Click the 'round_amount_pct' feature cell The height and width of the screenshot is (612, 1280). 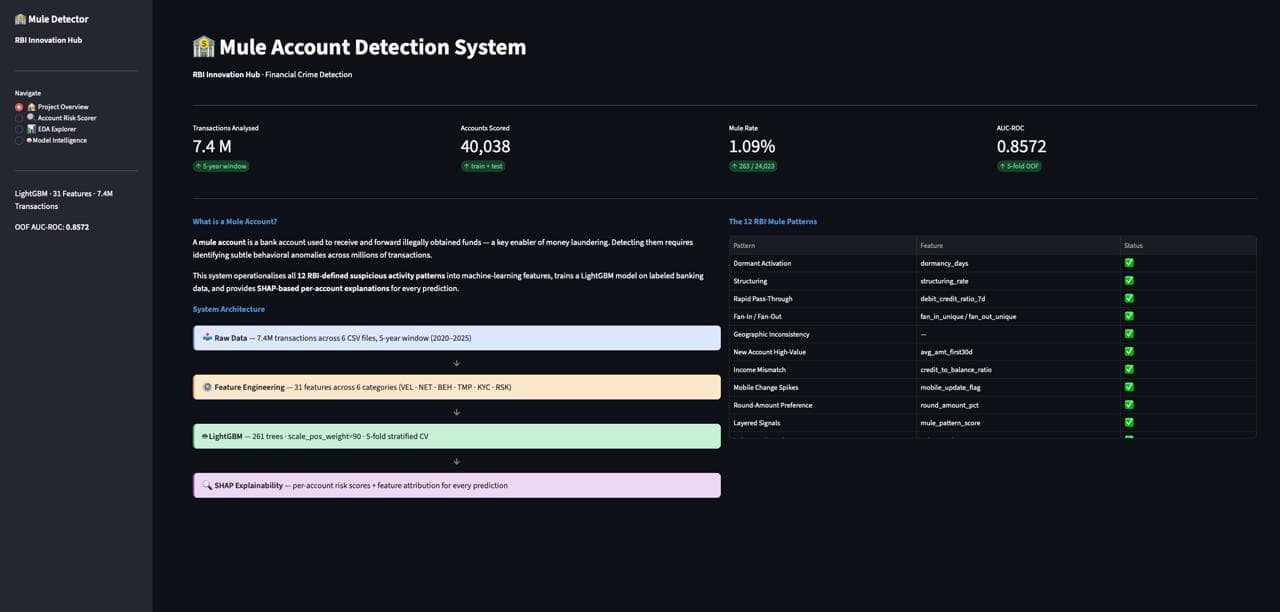tap(1018, 405)
